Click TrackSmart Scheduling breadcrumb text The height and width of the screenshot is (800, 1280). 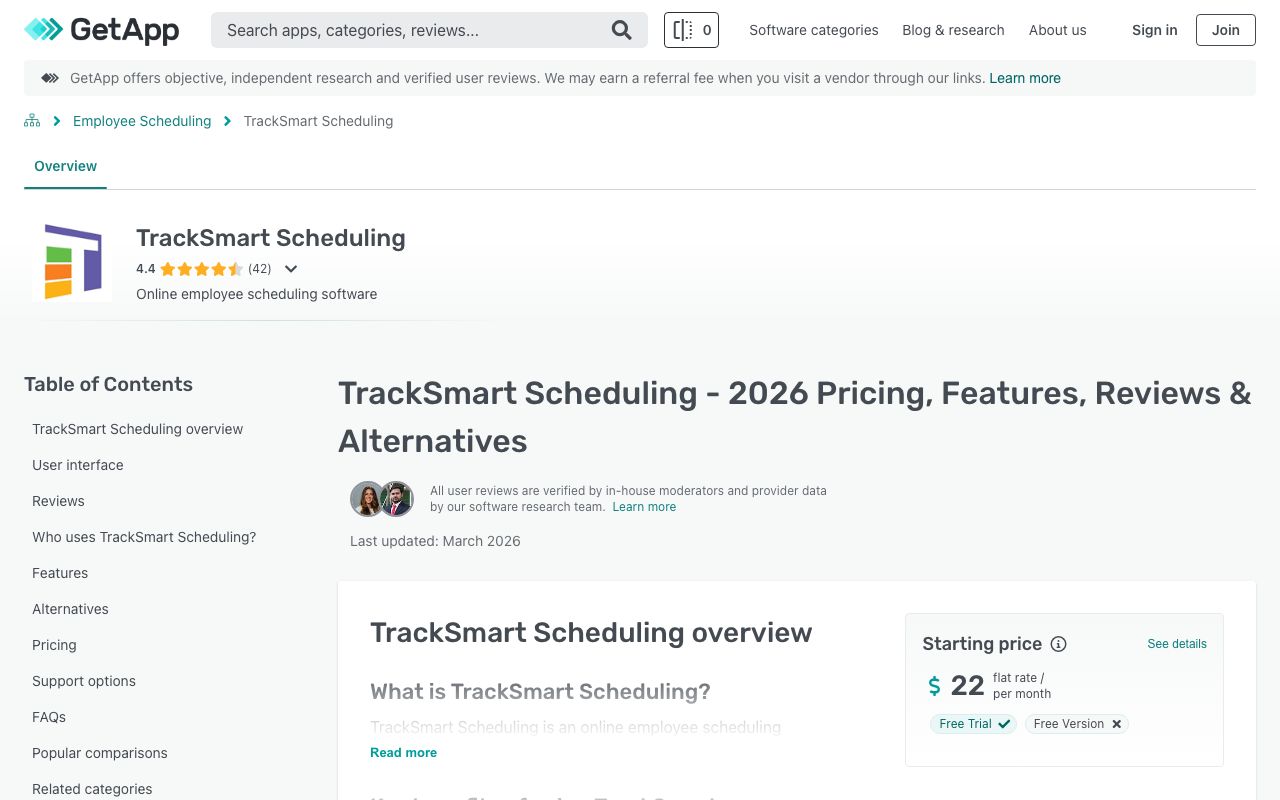point(318,121)
